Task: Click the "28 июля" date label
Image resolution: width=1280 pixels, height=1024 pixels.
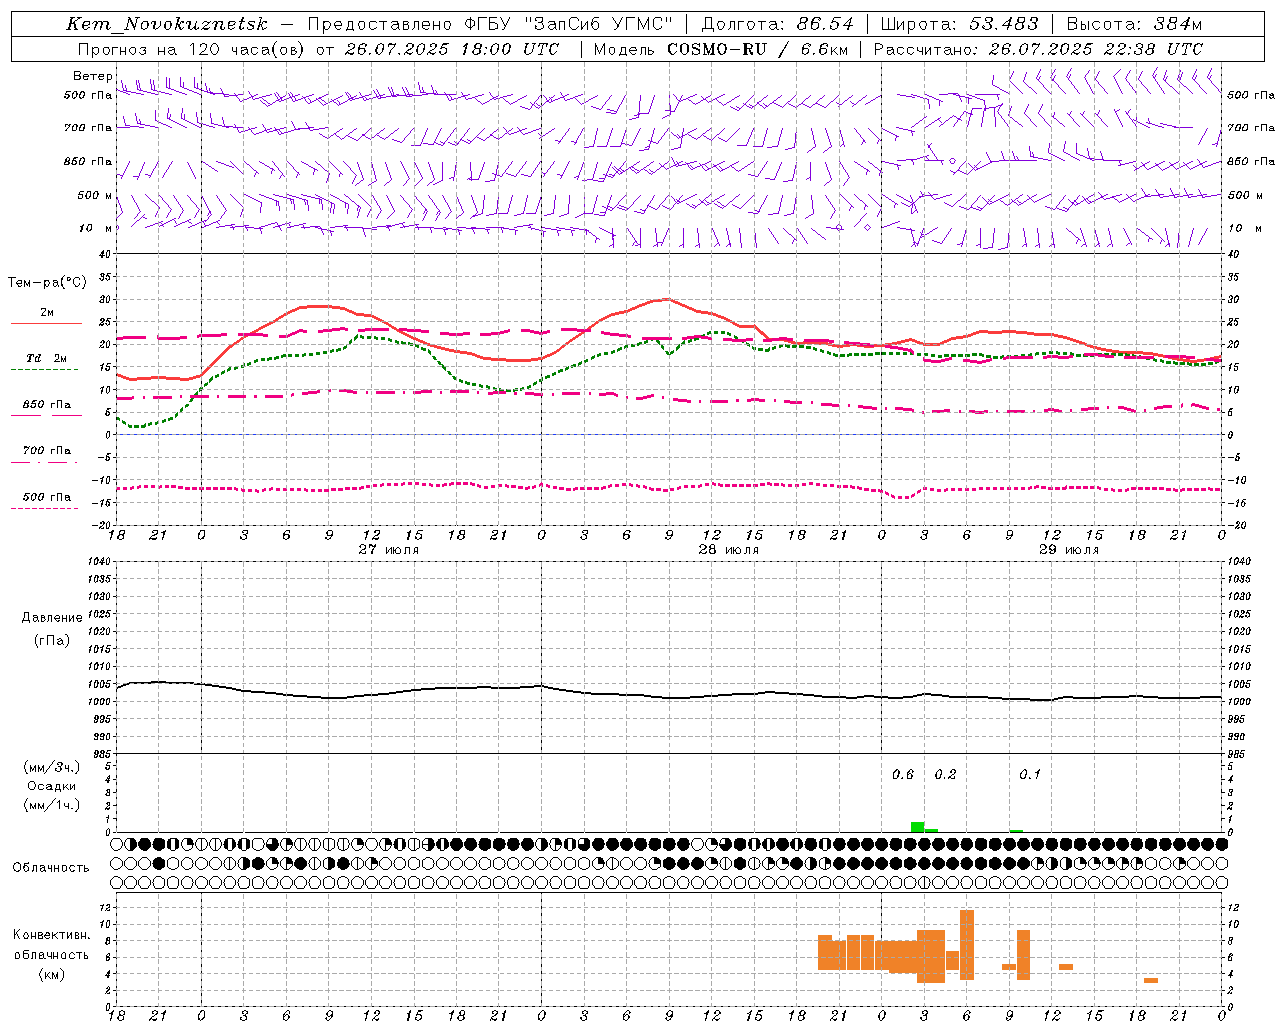Action: pyautogui.click(x=729, y=550)
